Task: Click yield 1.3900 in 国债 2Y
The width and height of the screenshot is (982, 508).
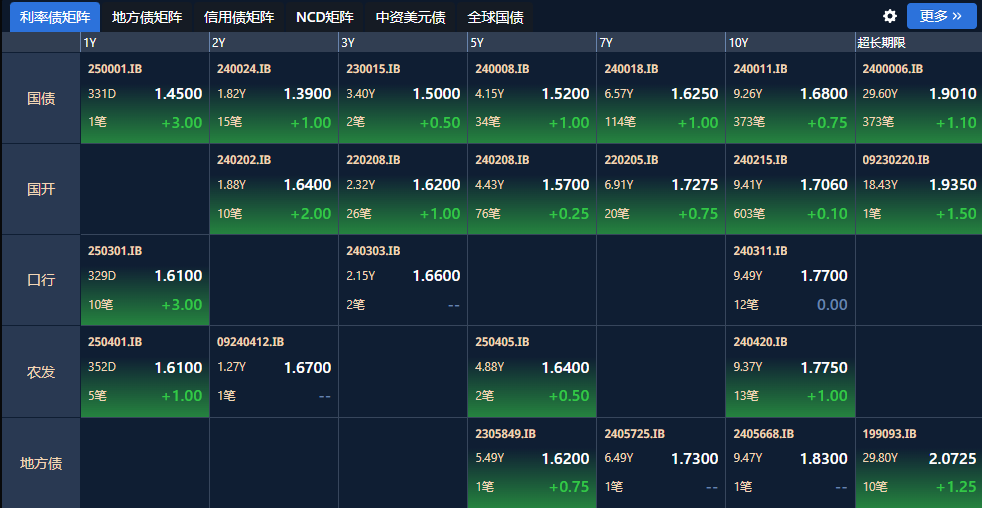Action: (308, 94)
